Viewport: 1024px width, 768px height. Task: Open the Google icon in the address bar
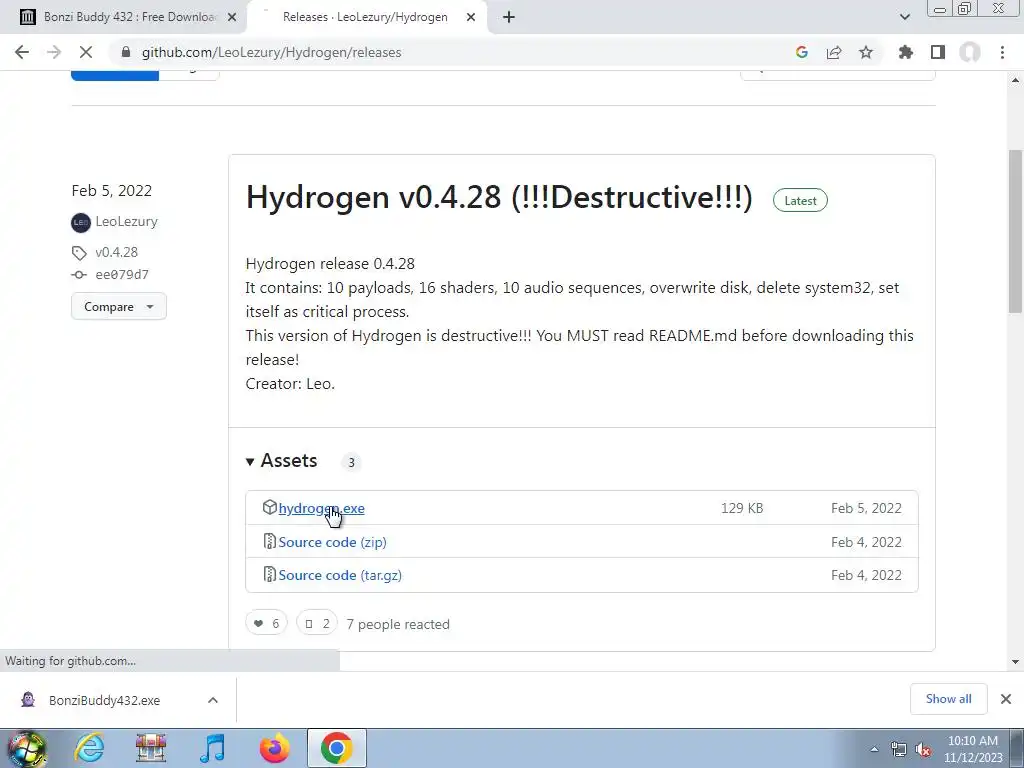coord(802,52)
